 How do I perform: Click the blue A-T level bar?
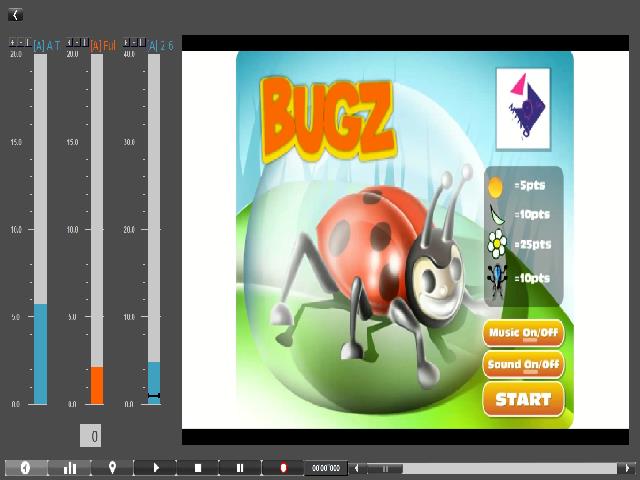[x=40, y=354]
